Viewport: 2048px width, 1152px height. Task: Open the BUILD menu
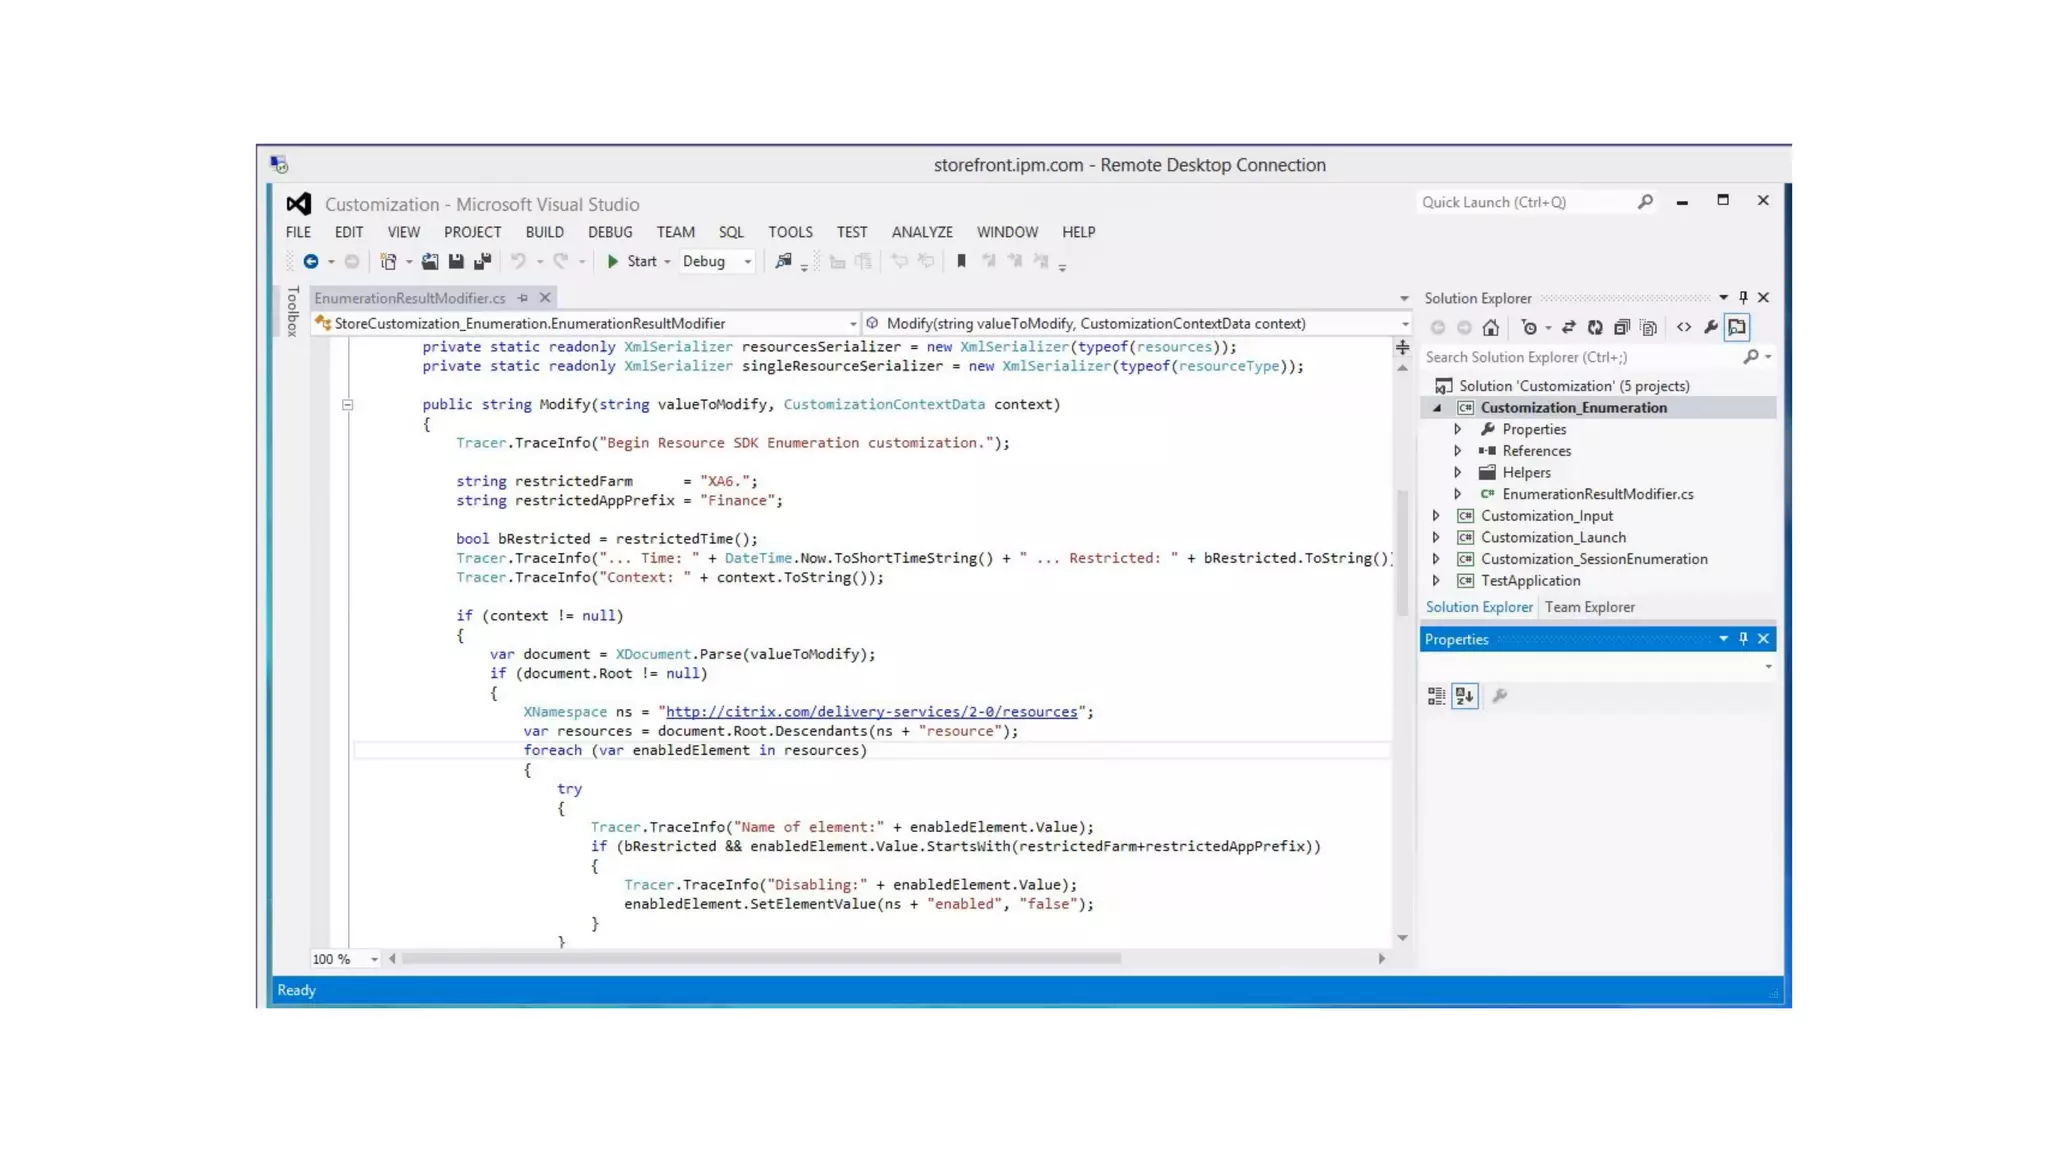(x=544, y=232)
